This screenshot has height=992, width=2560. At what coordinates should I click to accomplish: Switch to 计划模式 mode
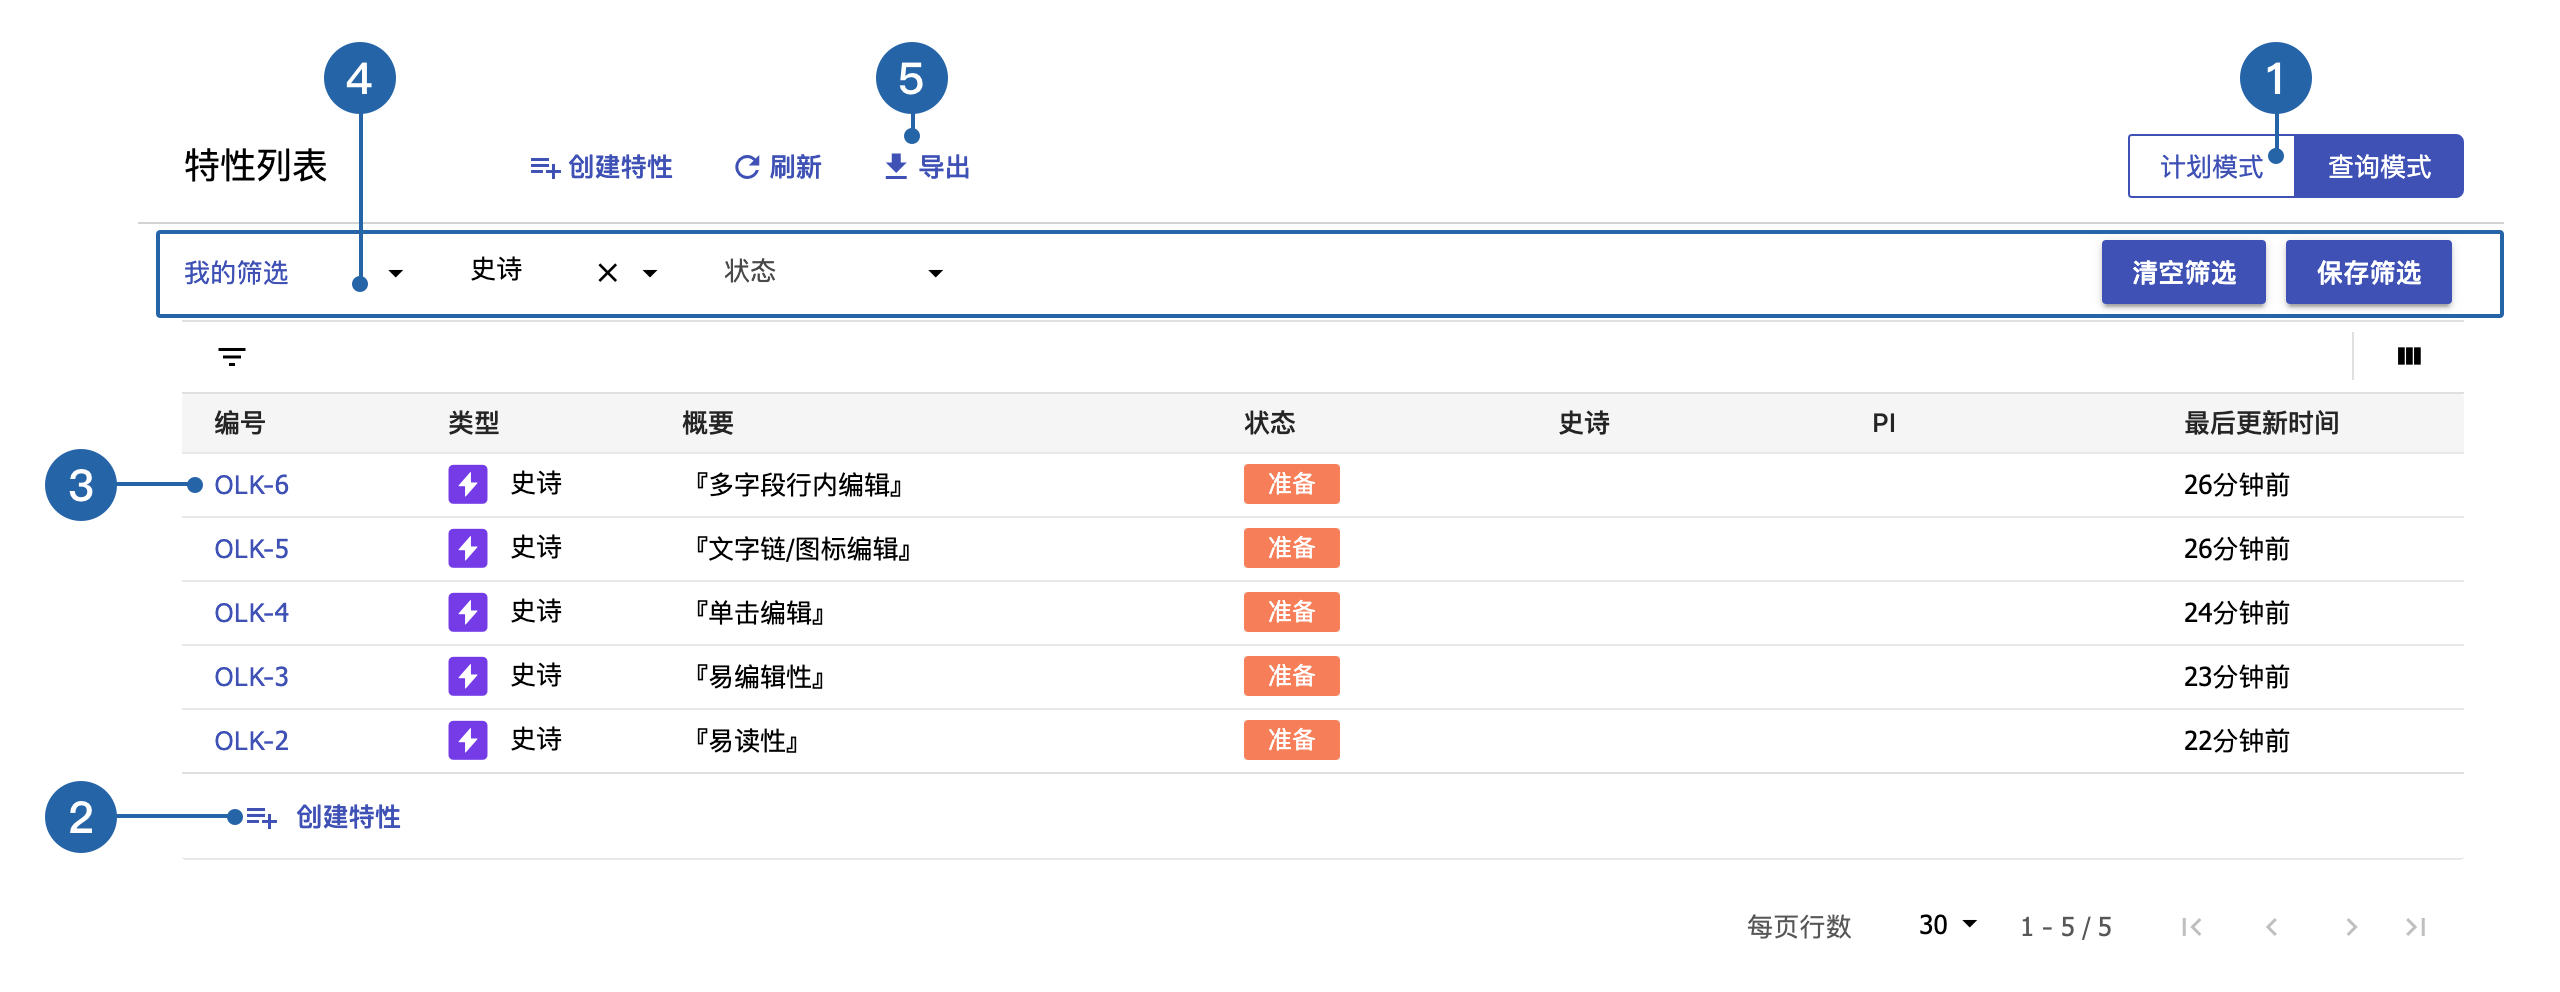coord(2211,167)
